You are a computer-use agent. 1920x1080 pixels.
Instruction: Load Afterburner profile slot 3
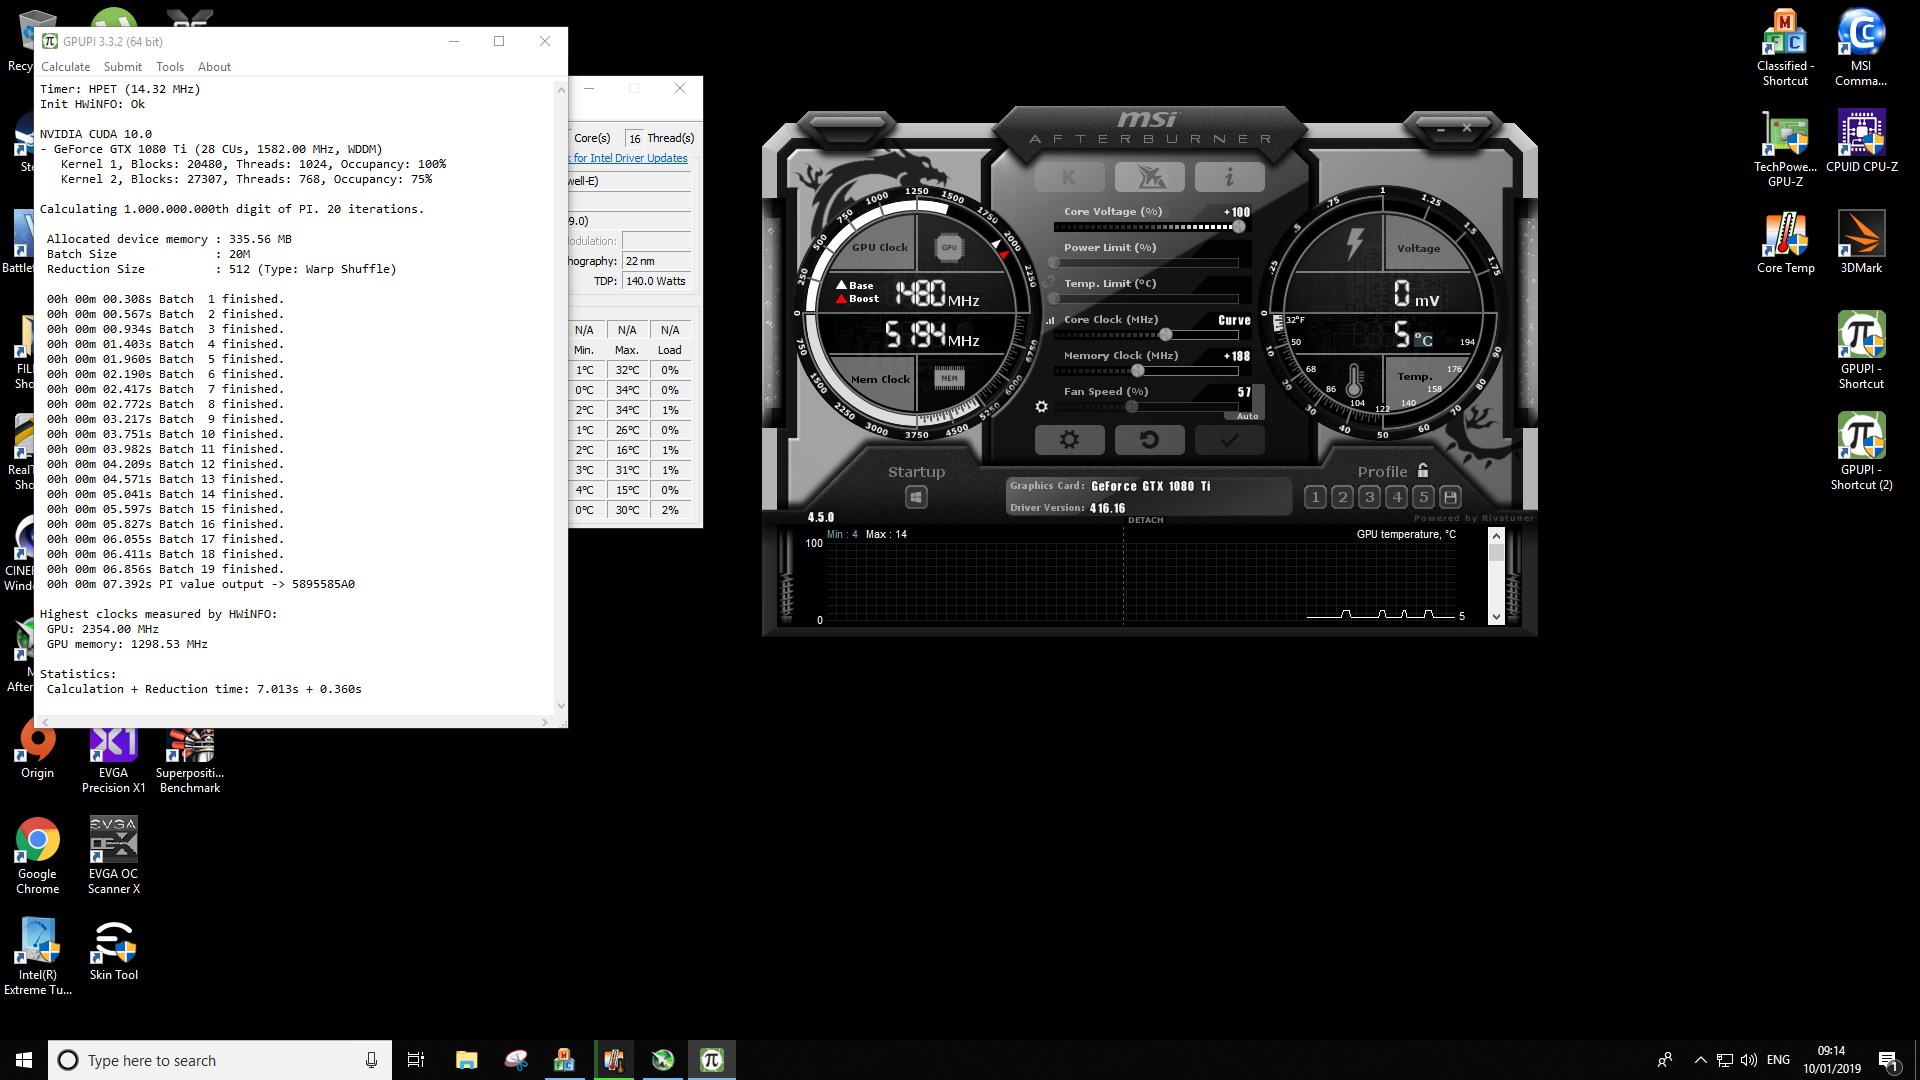pos(1370,497)
